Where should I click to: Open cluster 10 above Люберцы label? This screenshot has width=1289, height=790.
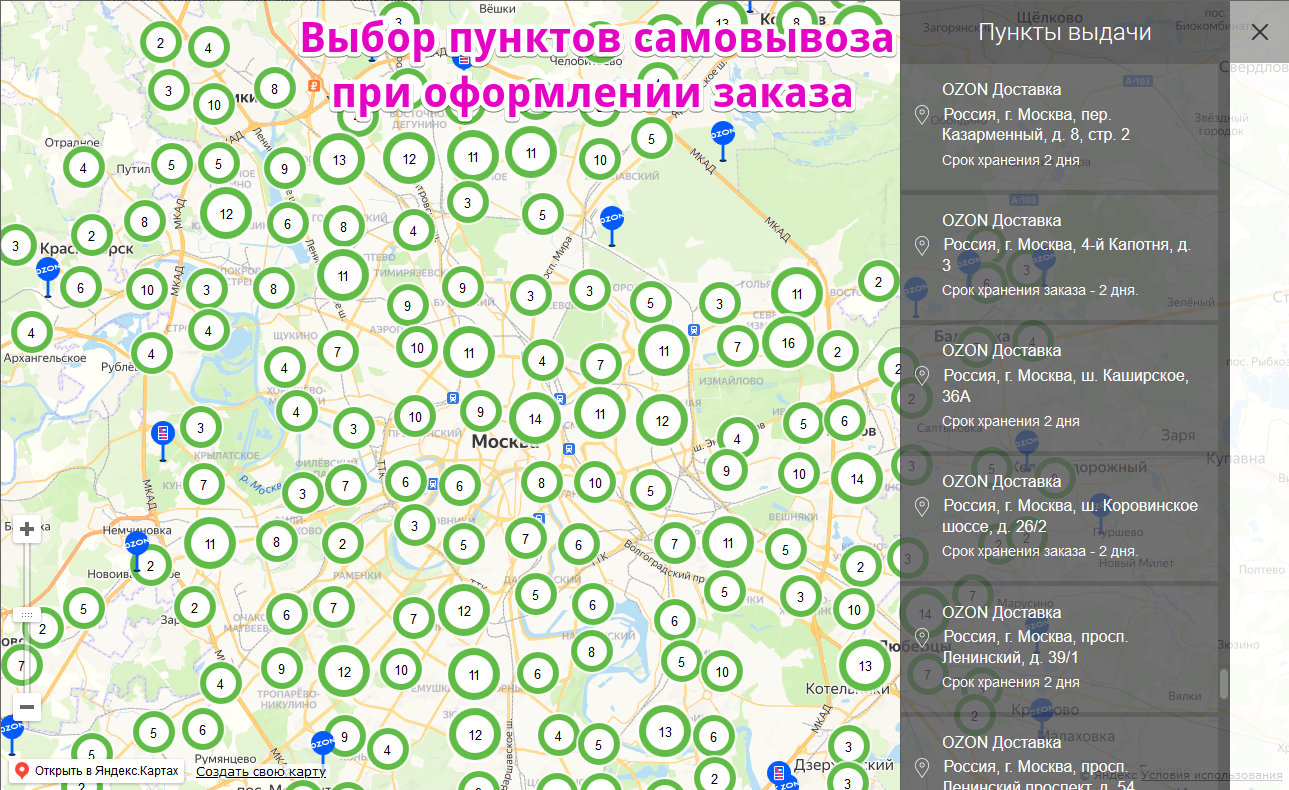(854, 609)
